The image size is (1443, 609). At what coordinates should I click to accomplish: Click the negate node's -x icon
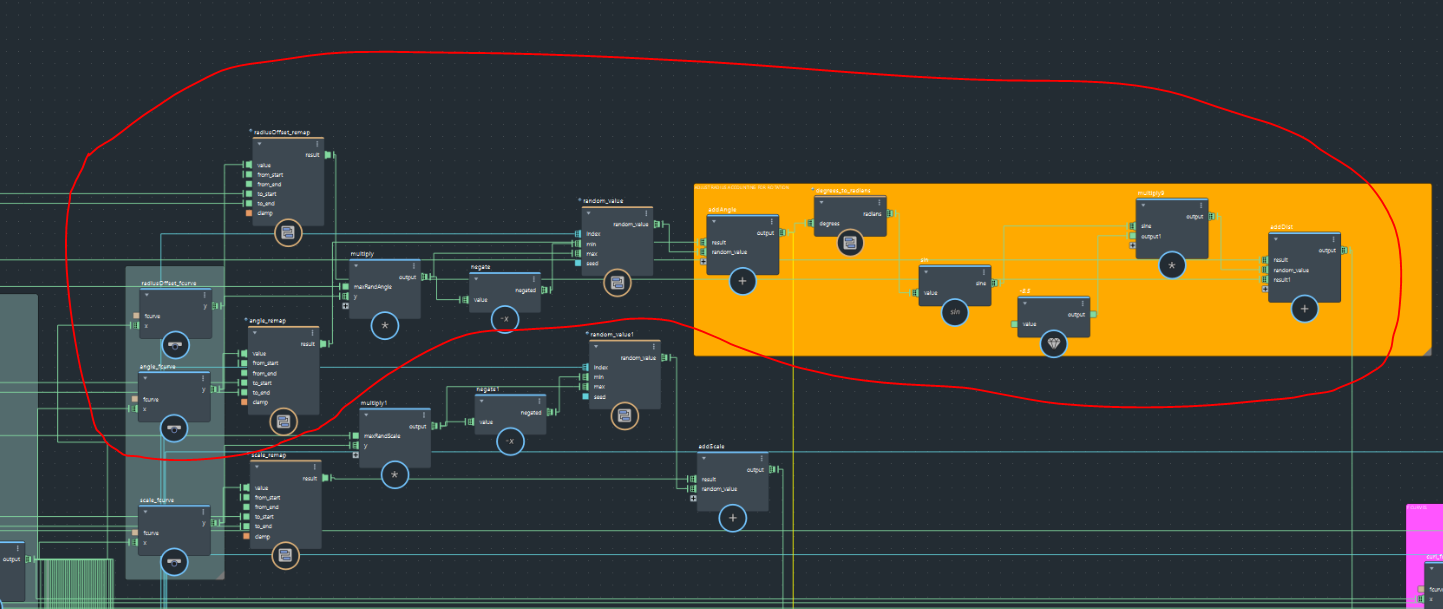pos(505,319)
